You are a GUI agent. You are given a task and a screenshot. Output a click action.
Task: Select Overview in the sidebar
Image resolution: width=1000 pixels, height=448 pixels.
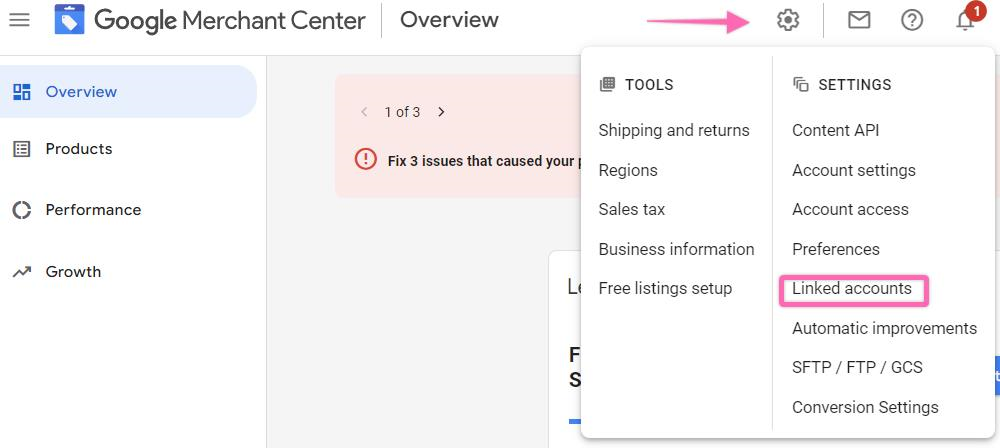pyautogui.click(x=81, y=92)
